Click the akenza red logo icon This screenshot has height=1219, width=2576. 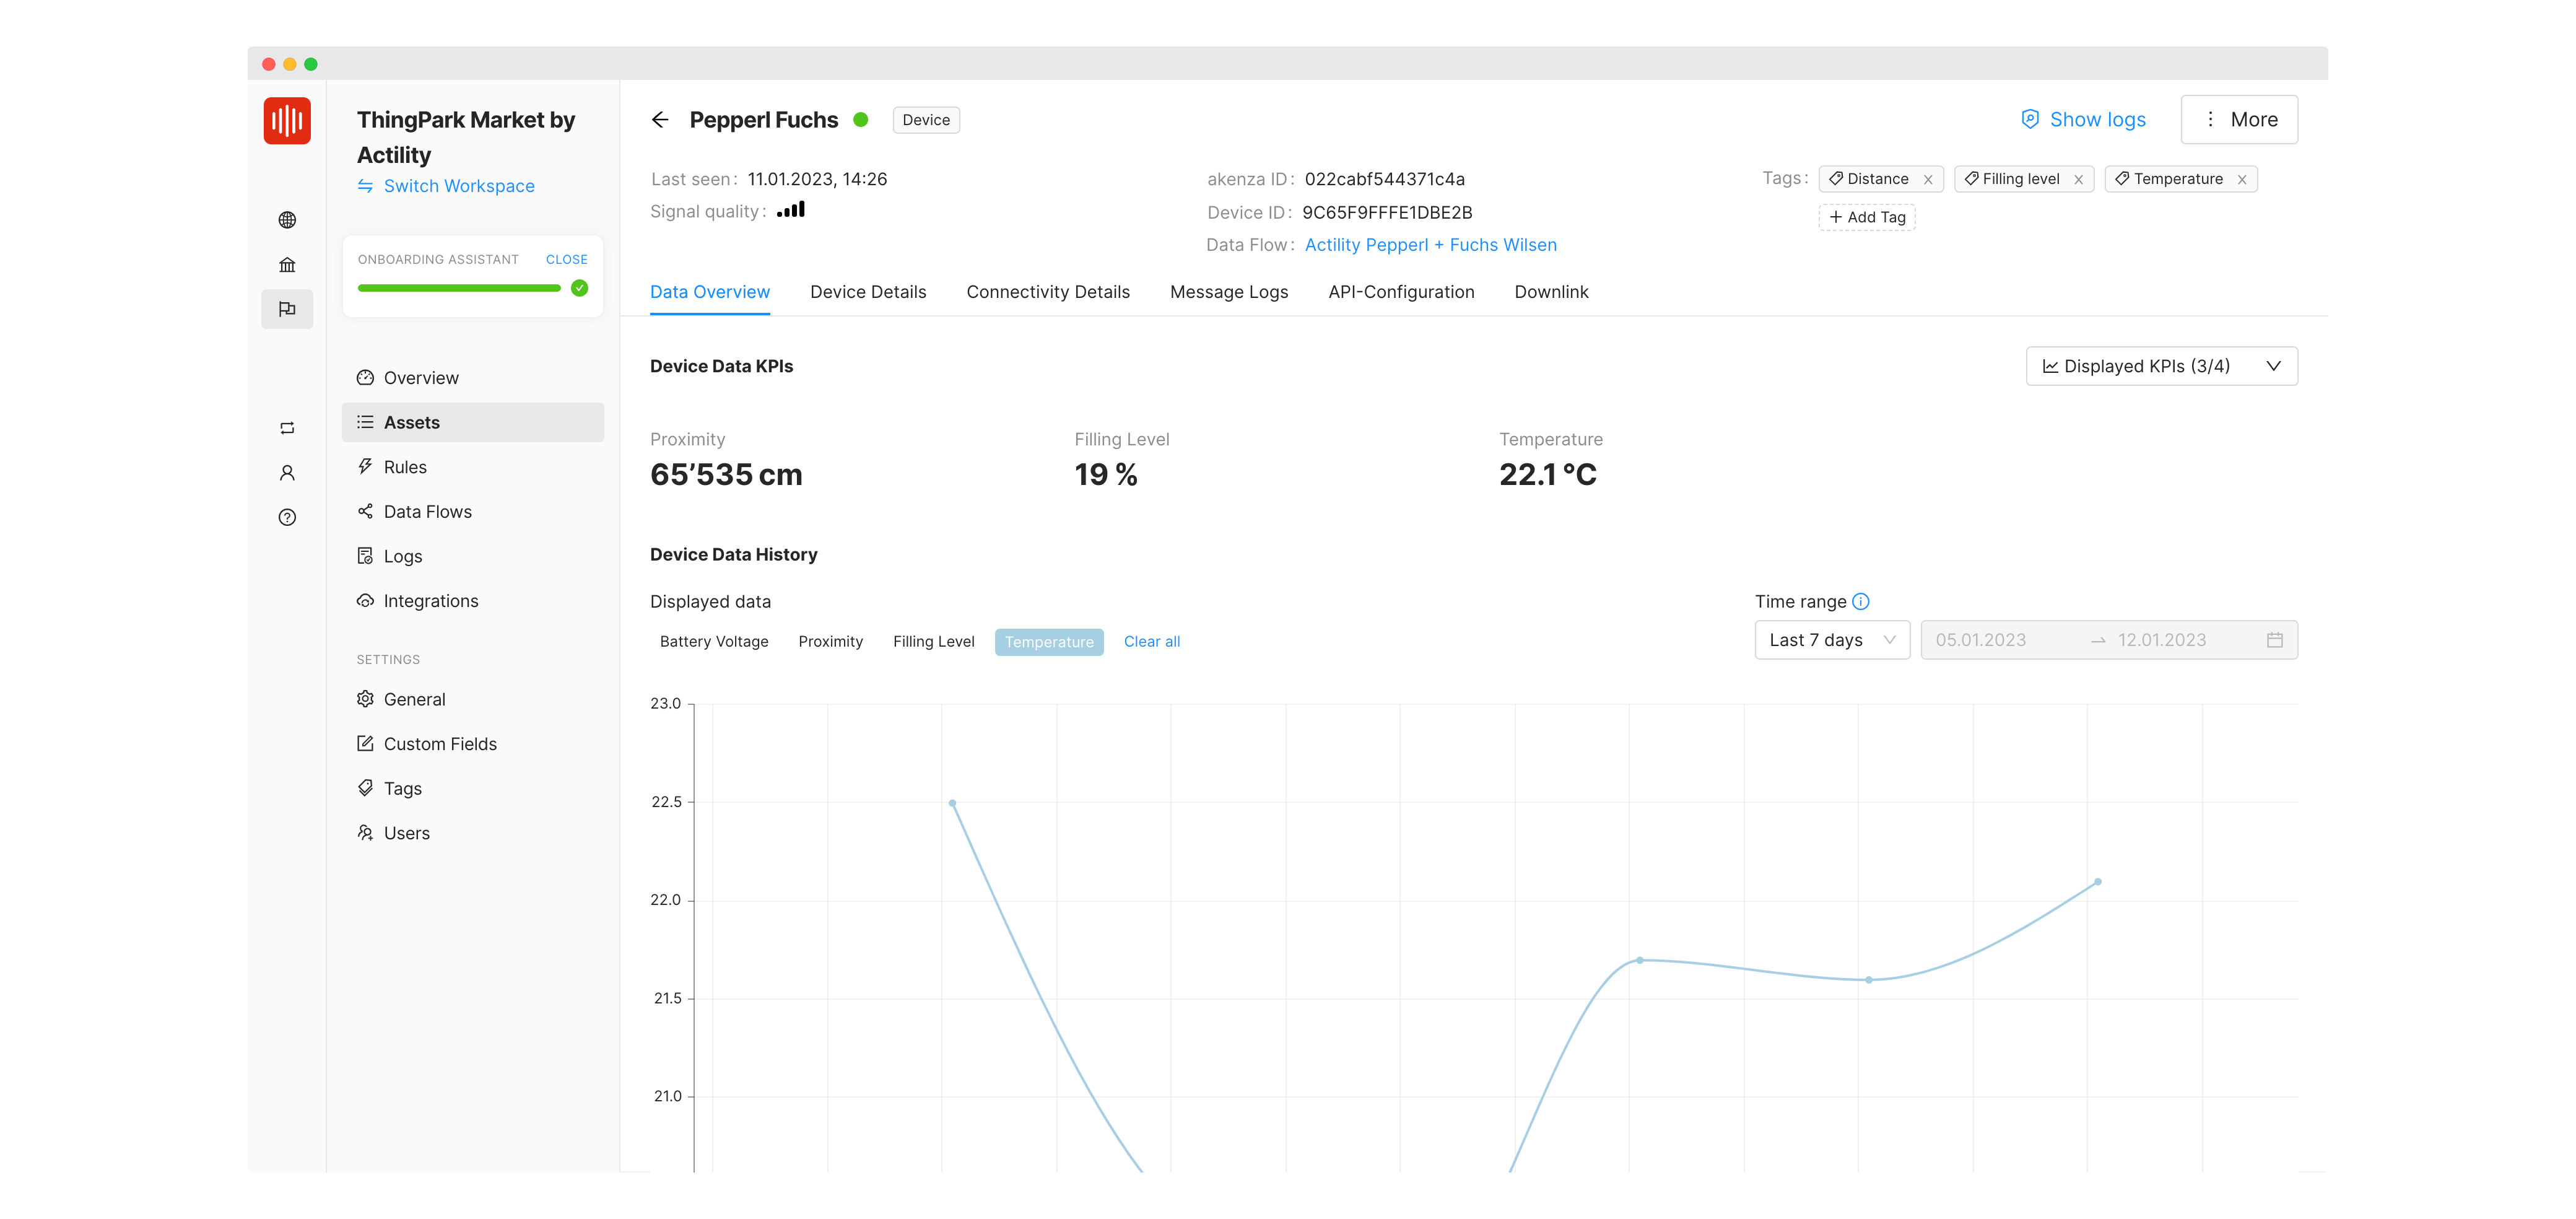pyautogui.click(x=287, y=120)
